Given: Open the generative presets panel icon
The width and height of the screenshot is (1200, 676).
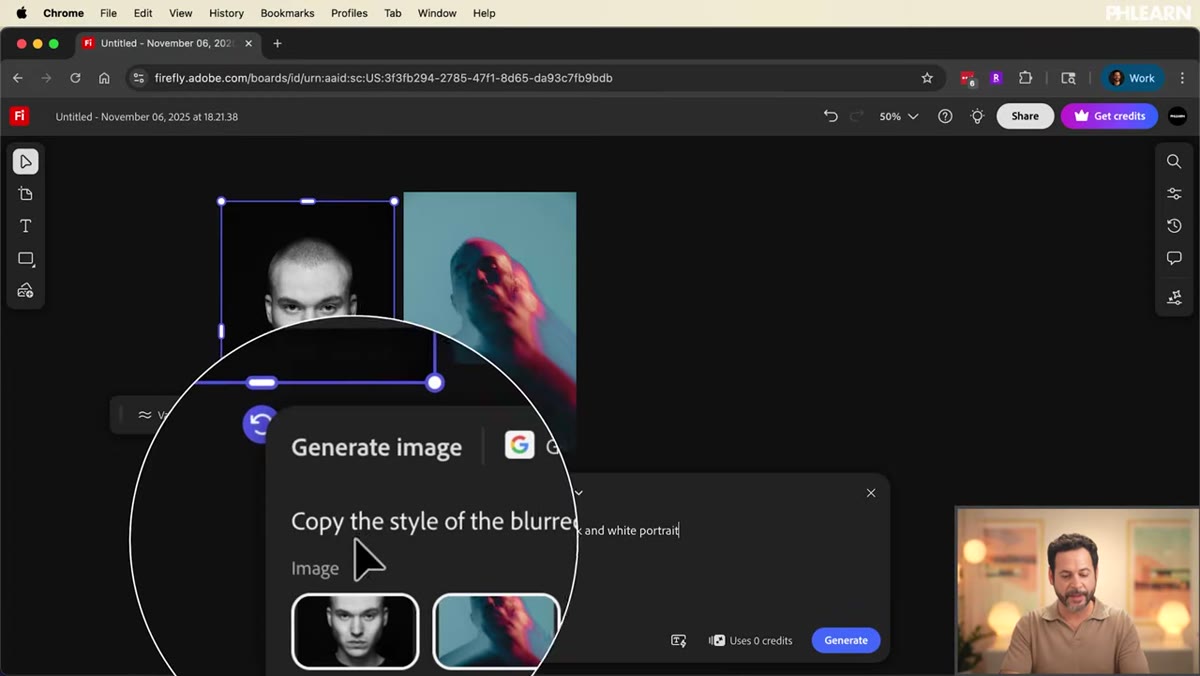Looking at the screenshot, I should (x=1174, y=298).
